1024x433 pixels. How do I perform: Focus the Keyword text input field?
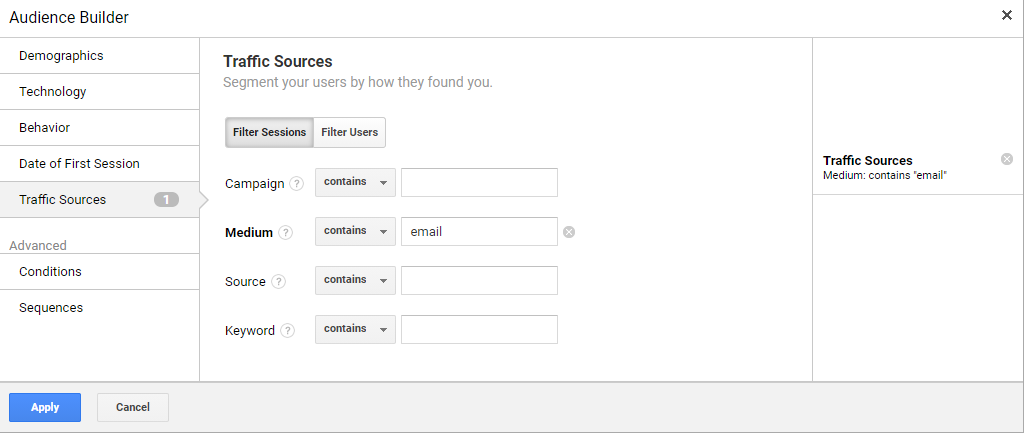(x=479, y=330)
